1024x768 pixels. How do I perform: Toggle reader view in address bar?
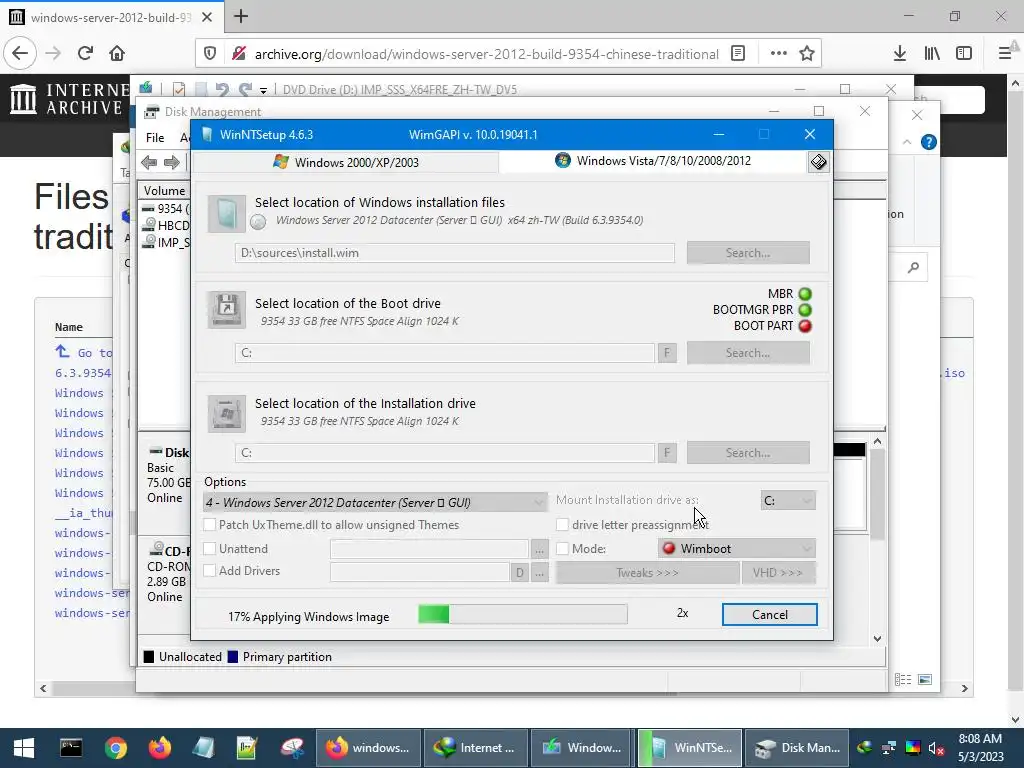pos(738,53)
